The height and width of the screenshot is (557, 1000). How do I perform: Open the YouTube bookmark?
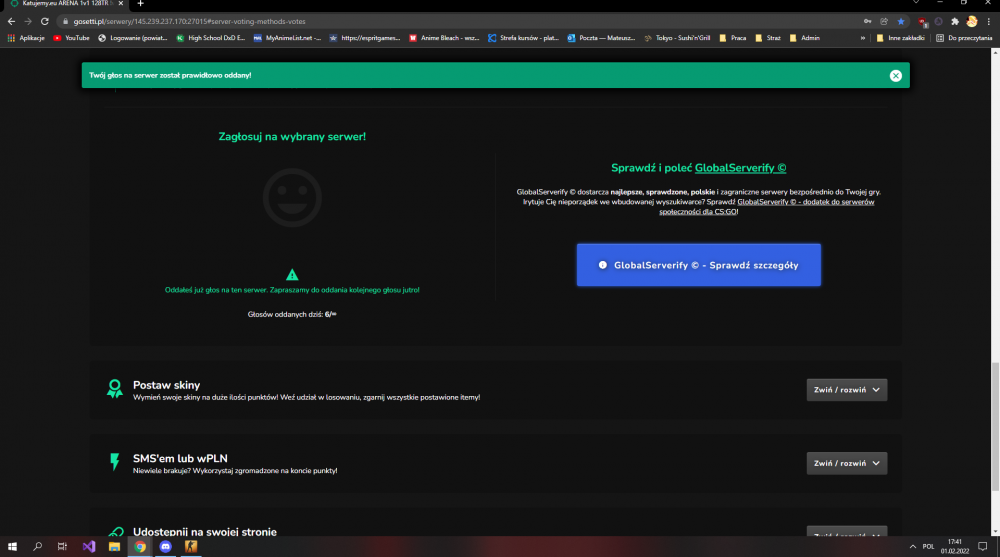pos(71,38)
